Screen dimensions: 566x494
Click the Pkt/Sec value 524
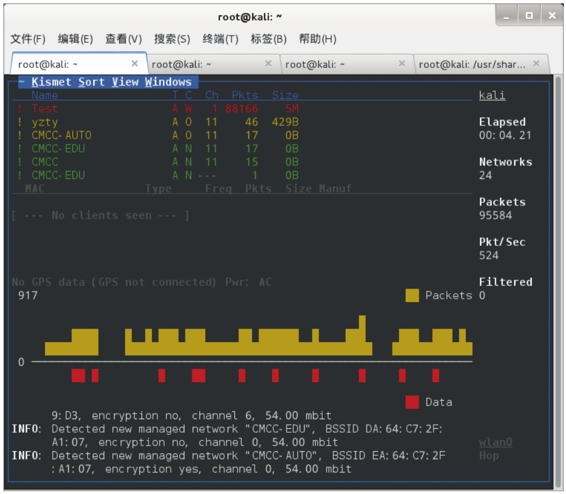coord(489,255)
